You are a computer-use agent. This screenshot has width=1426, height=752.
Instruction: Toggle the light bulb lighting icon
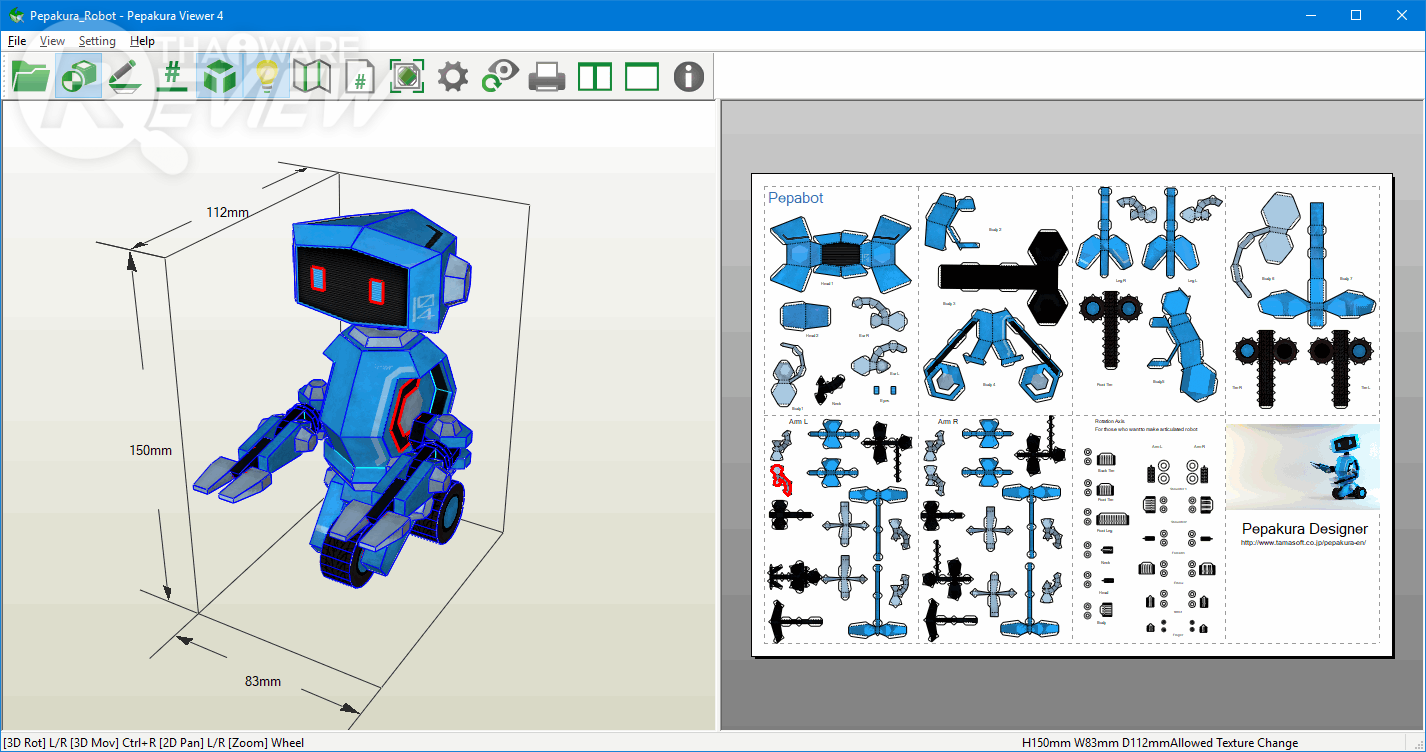(266, 76)
